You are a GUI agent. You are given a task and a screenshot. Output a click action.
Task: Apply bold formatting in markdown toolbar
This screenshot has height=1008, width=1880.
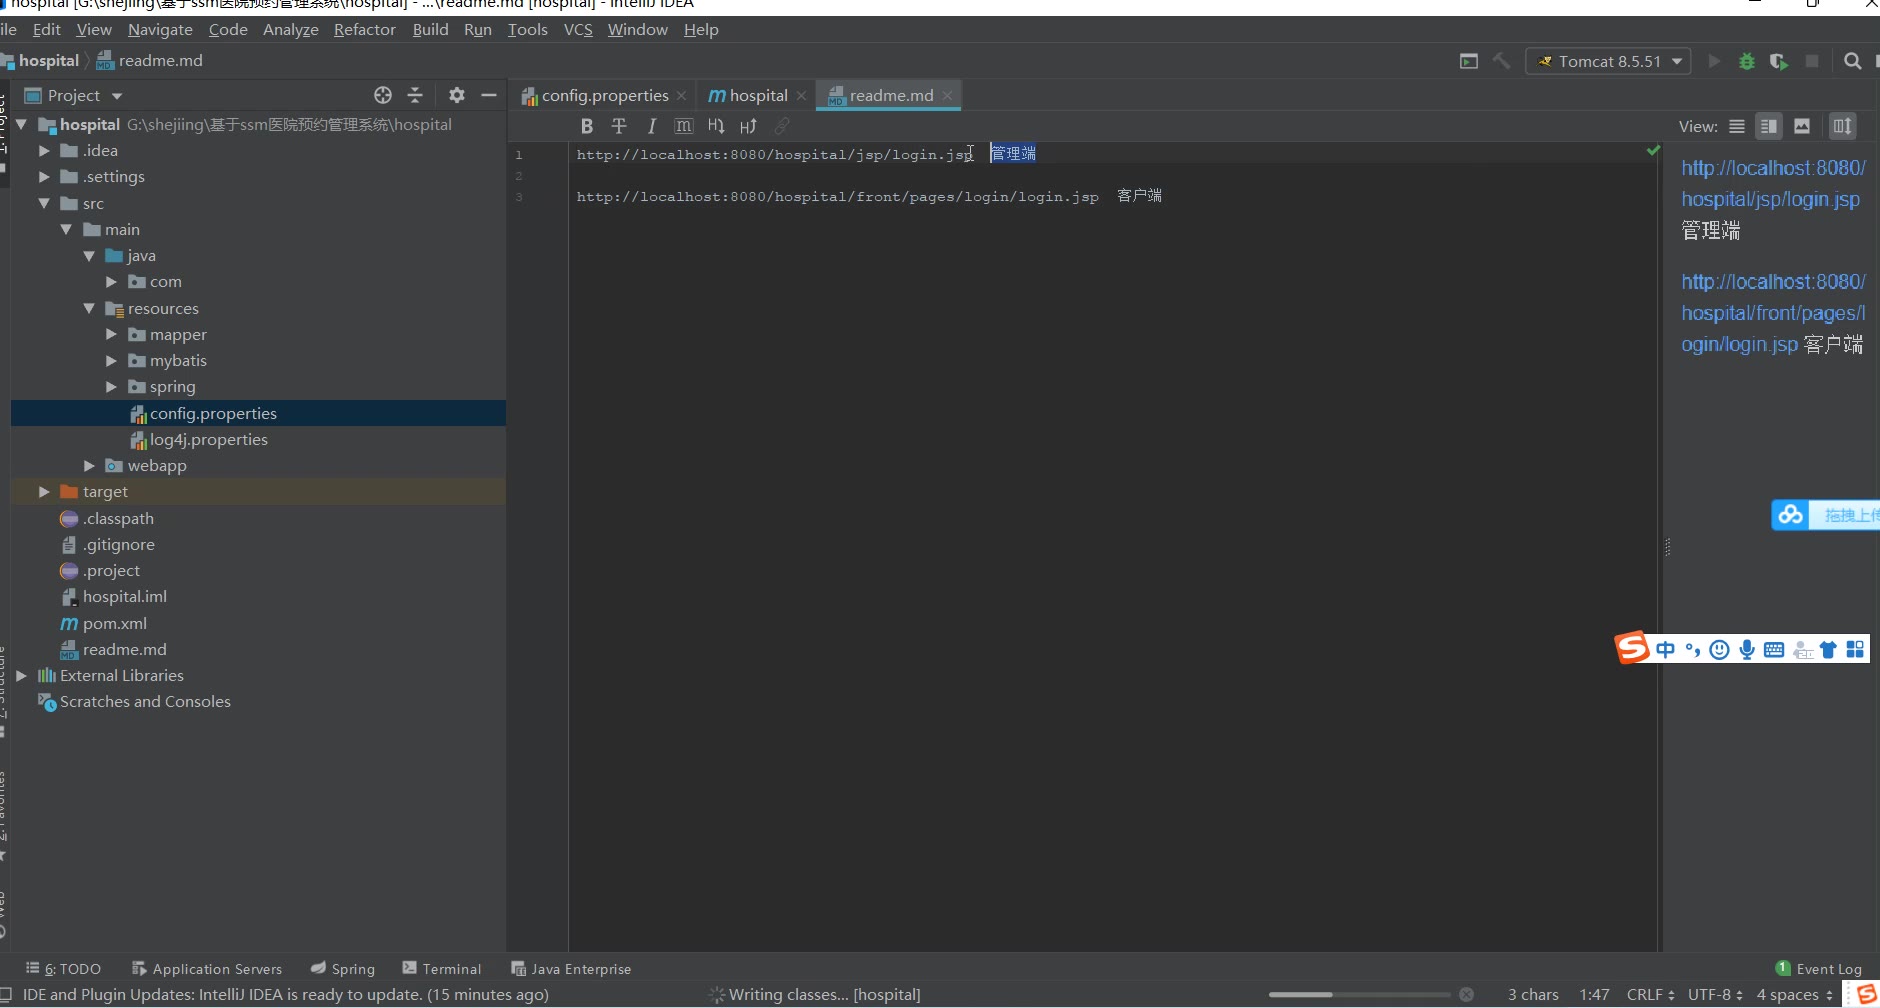pyautogui.click(x=587, y=126)
